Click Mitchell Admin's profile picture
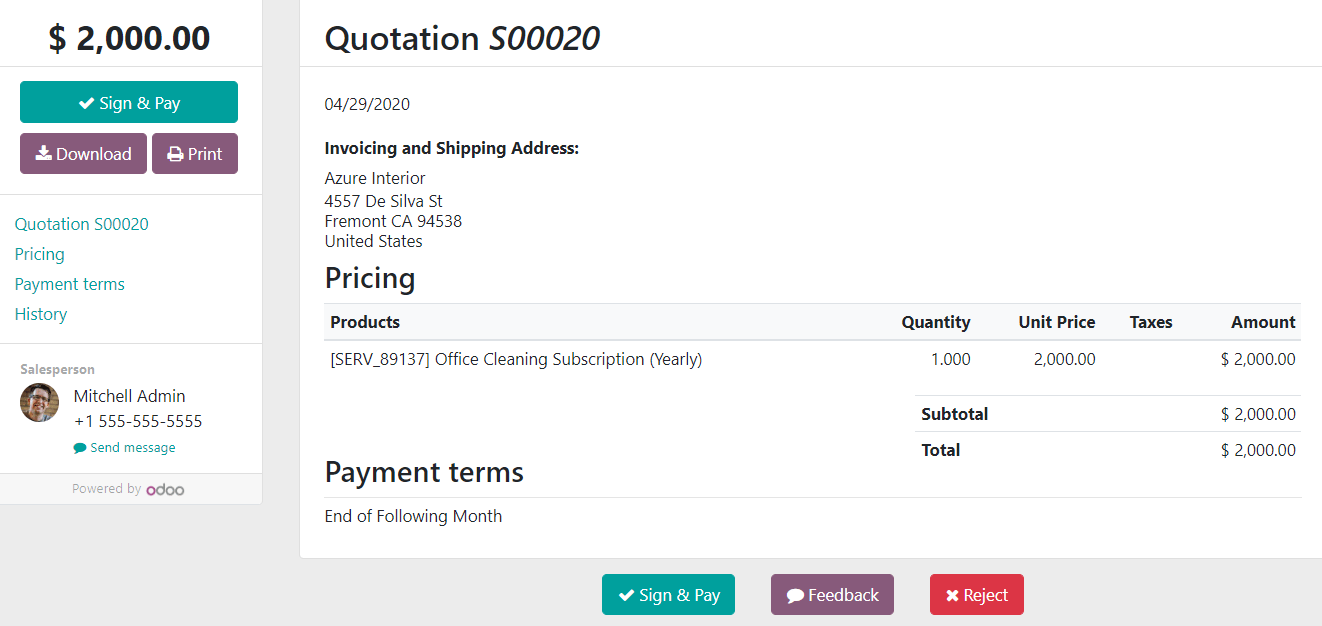 point(39,402)
